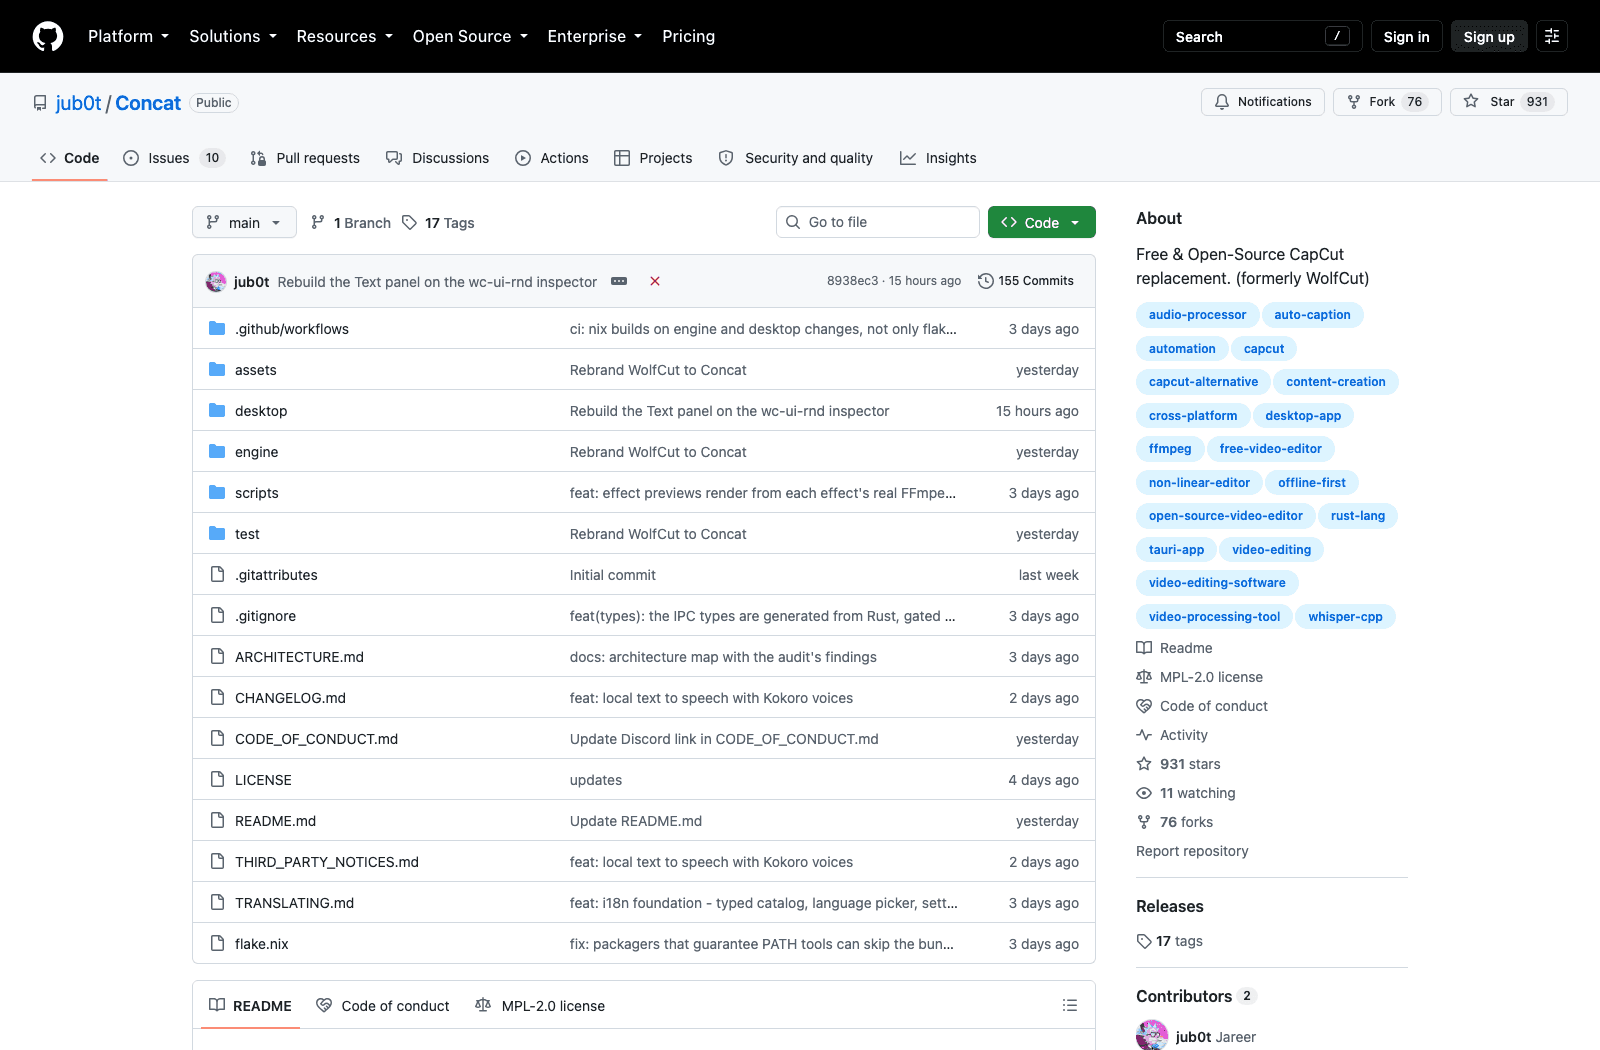Open 931 stars link in About
Screen dimensions: 1600x1050
tap(1178, 764)
